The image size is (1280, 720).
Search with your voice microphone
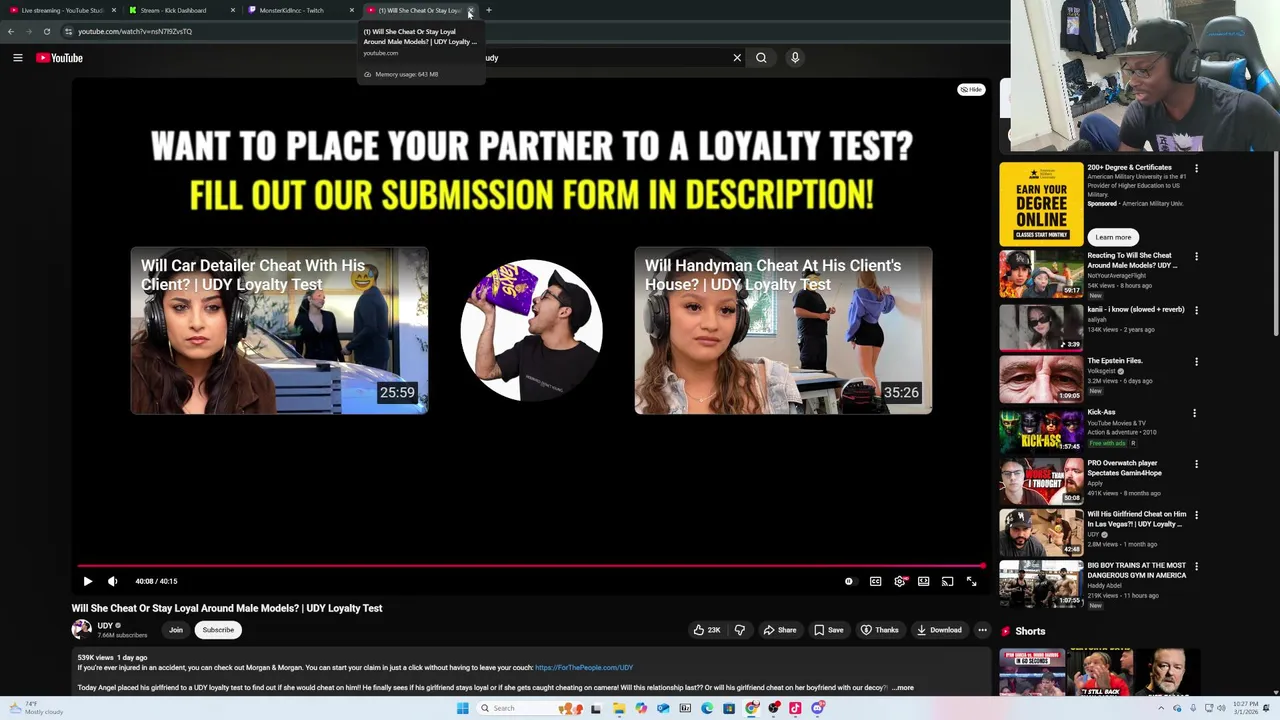tap(795, 58)
